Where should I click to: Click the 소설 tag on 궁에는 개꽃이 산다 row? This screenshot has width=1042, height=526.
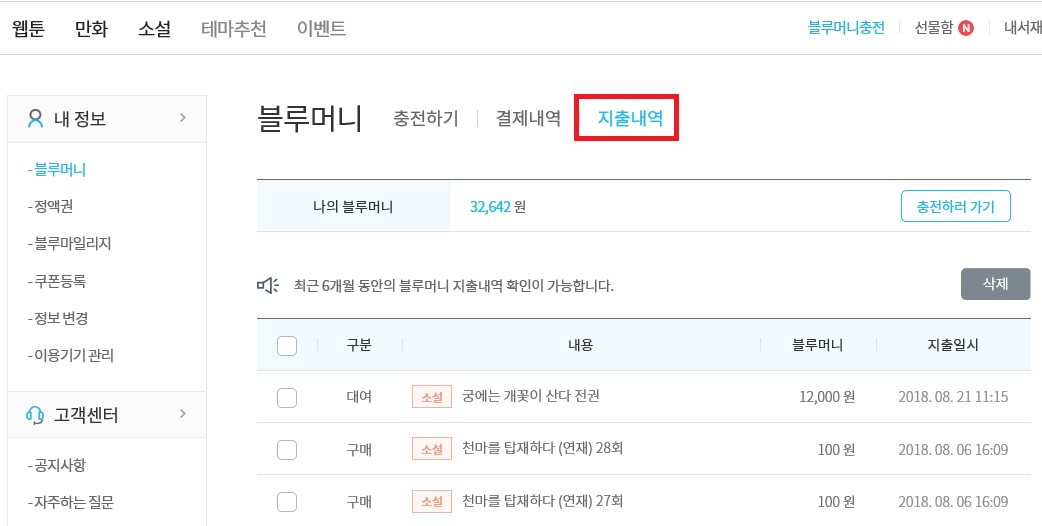432,397
